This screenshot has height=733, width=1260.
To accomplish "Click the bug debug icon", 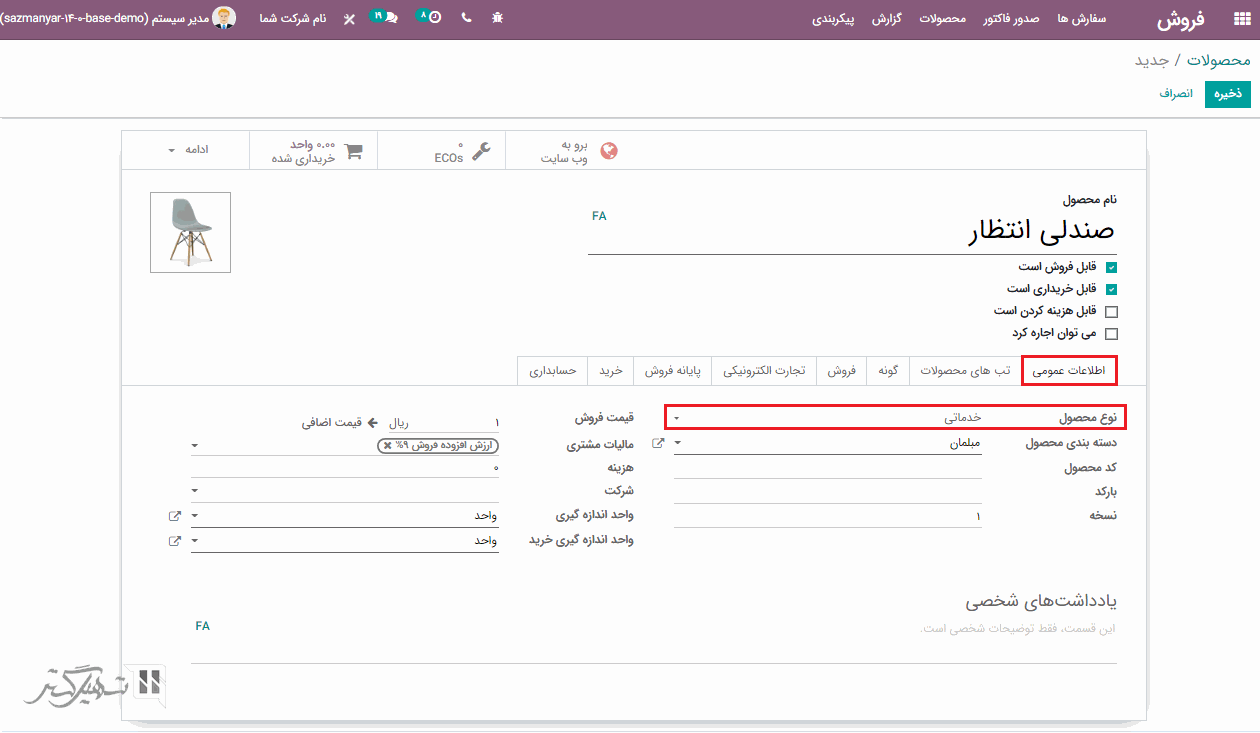I will click(498, 19).
